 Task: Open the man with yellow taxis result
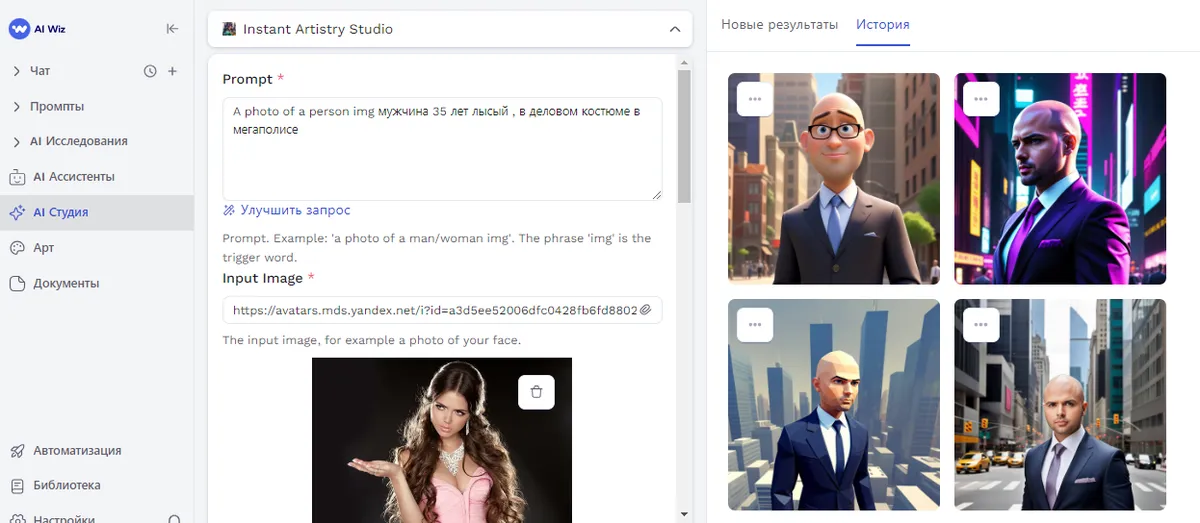(x=1060, y=405)
